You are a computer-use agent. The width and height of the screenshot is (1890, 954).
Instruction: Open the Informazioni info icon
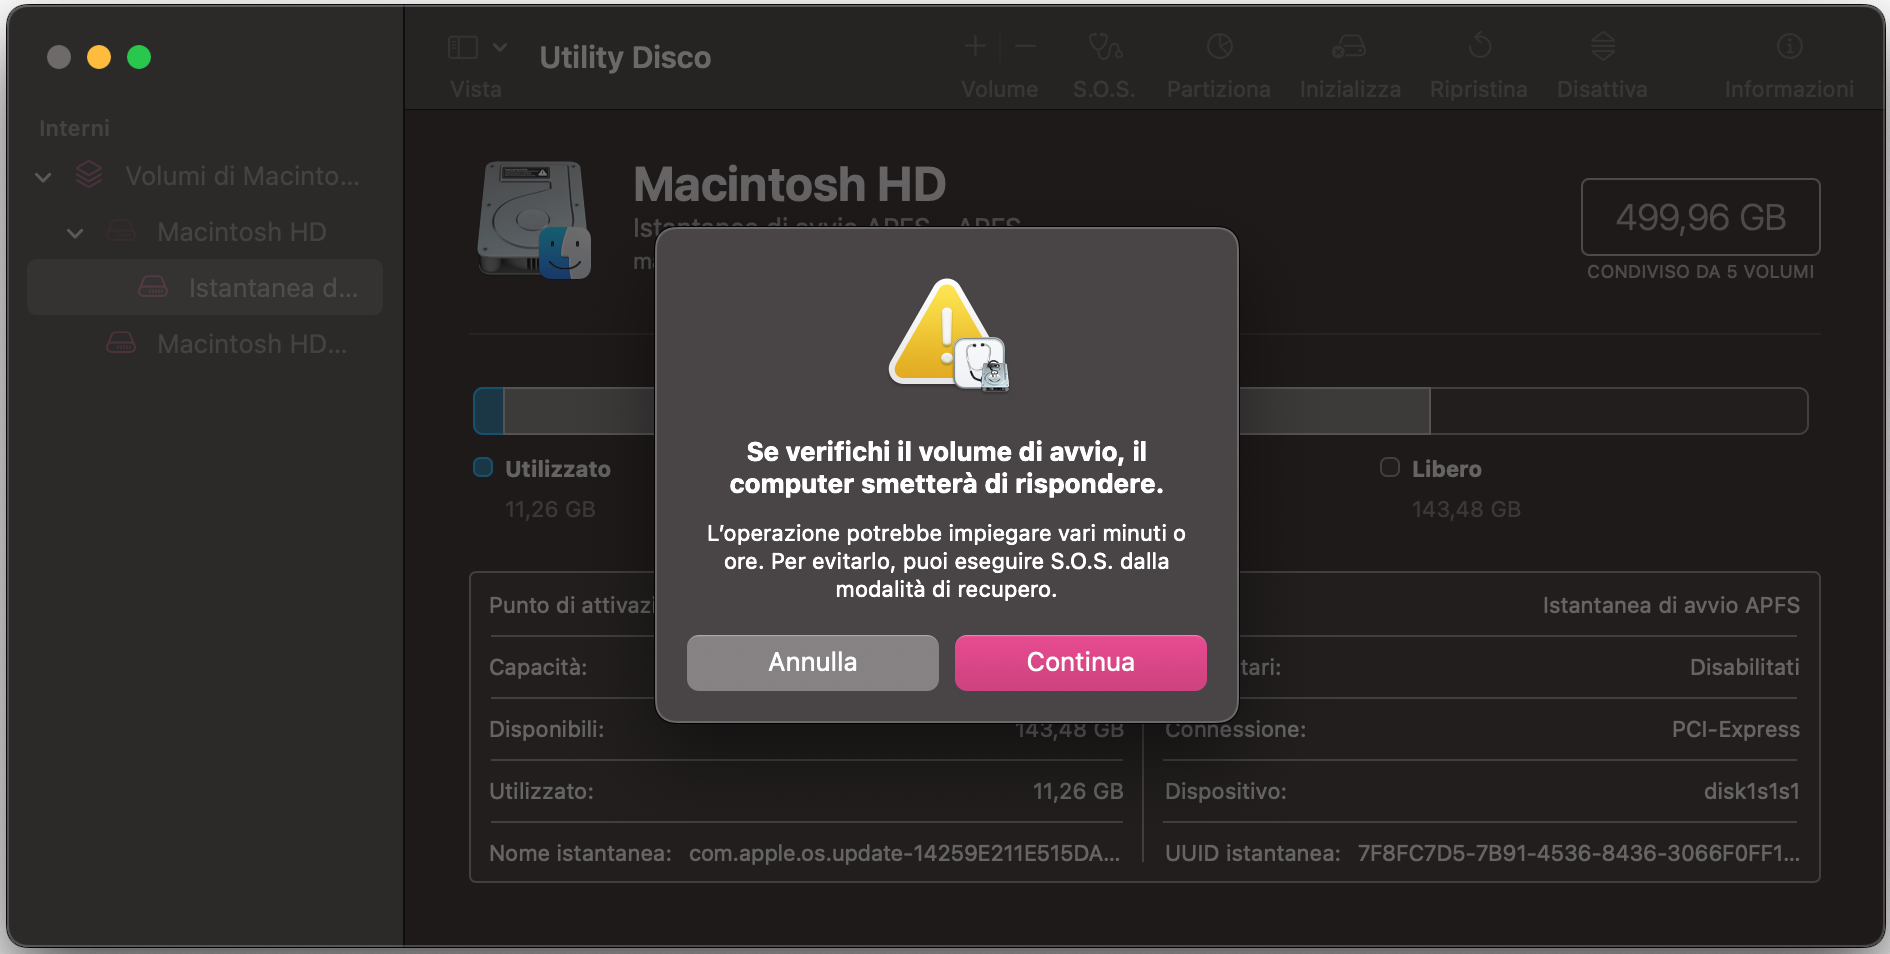pos(1789,47)
